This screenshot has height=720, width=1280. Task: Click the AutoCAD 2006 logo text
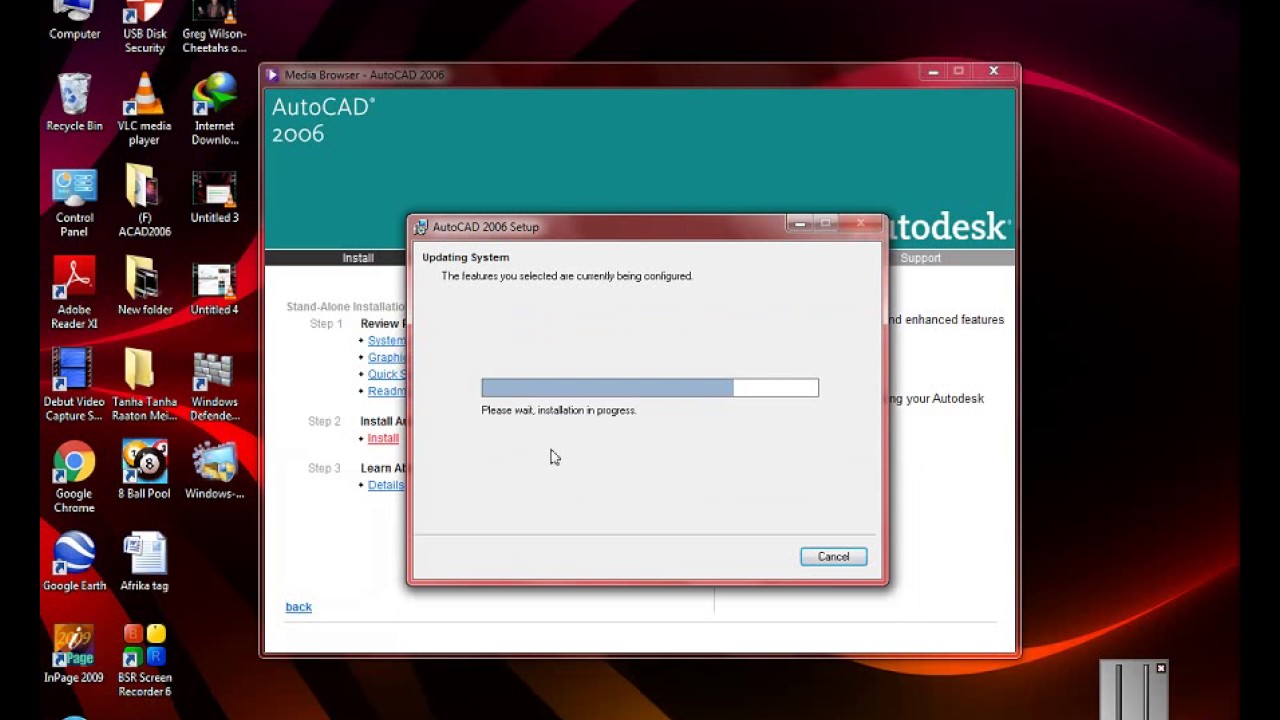323,120
